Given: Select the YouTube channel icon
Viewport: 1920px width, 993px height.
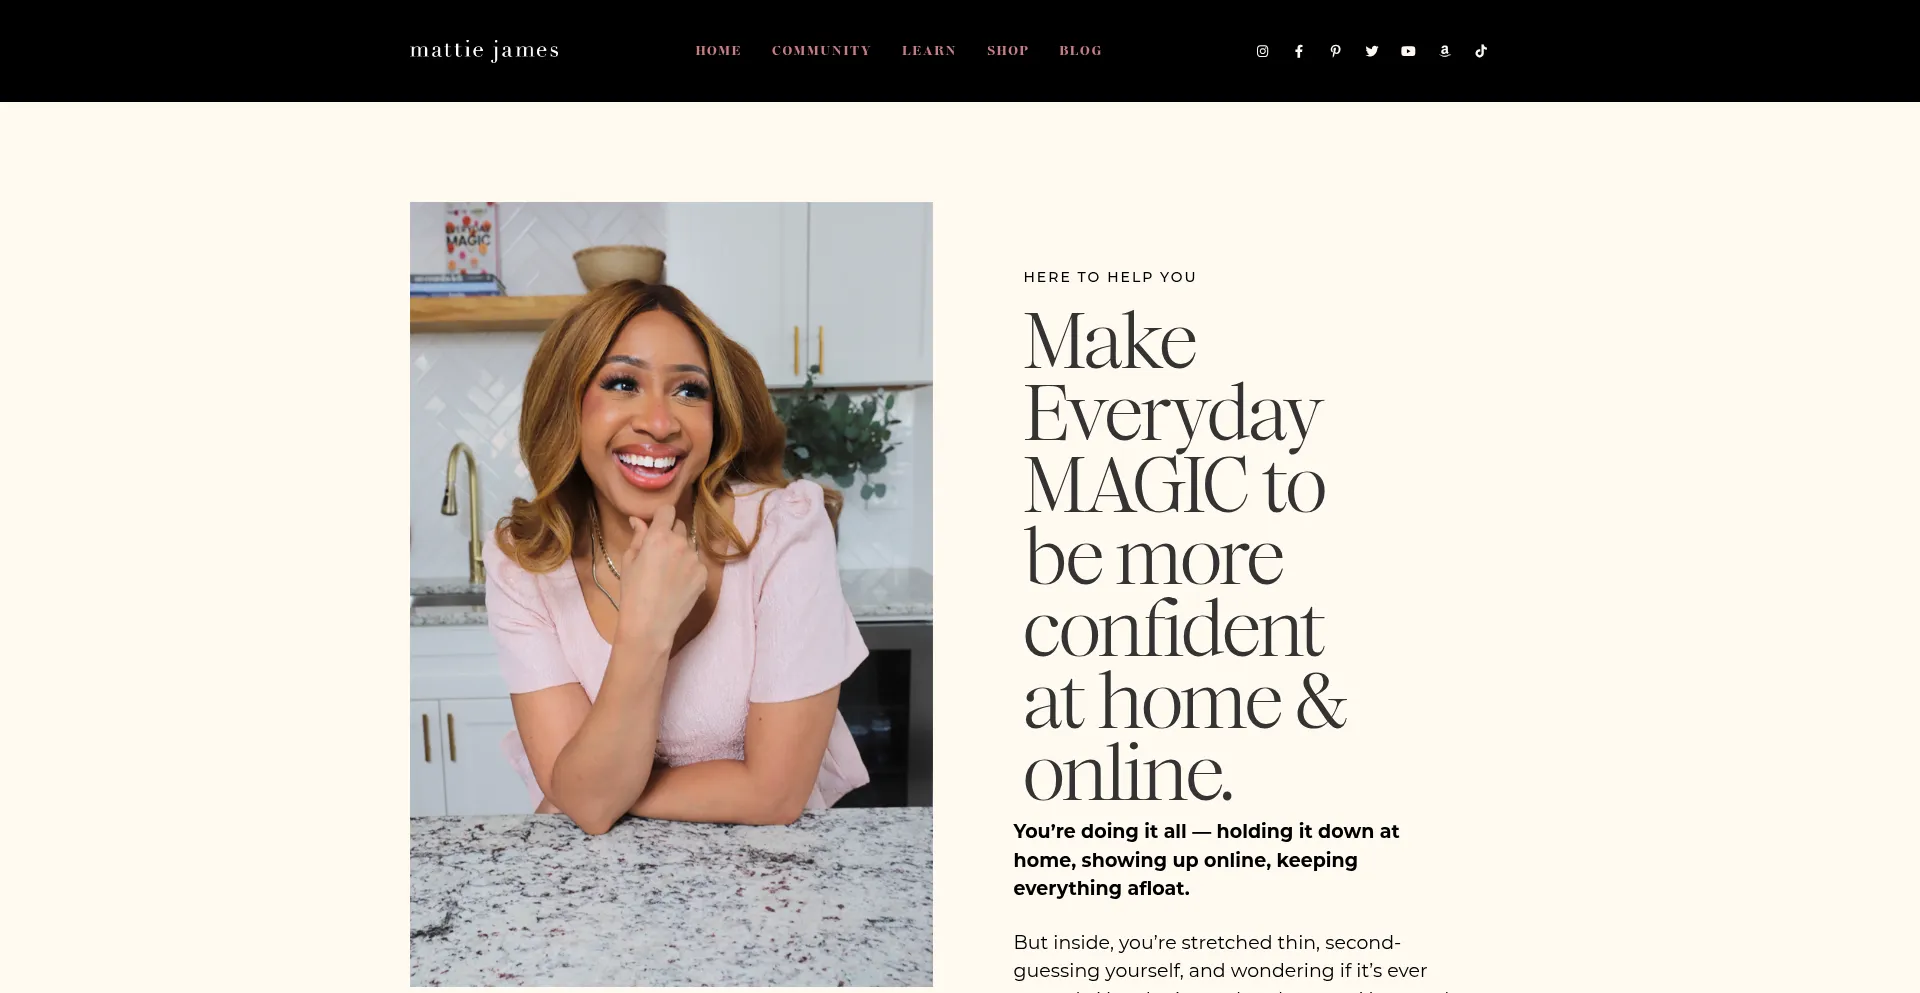Looking at the screenshot, I should click(x=1408, y=50).
